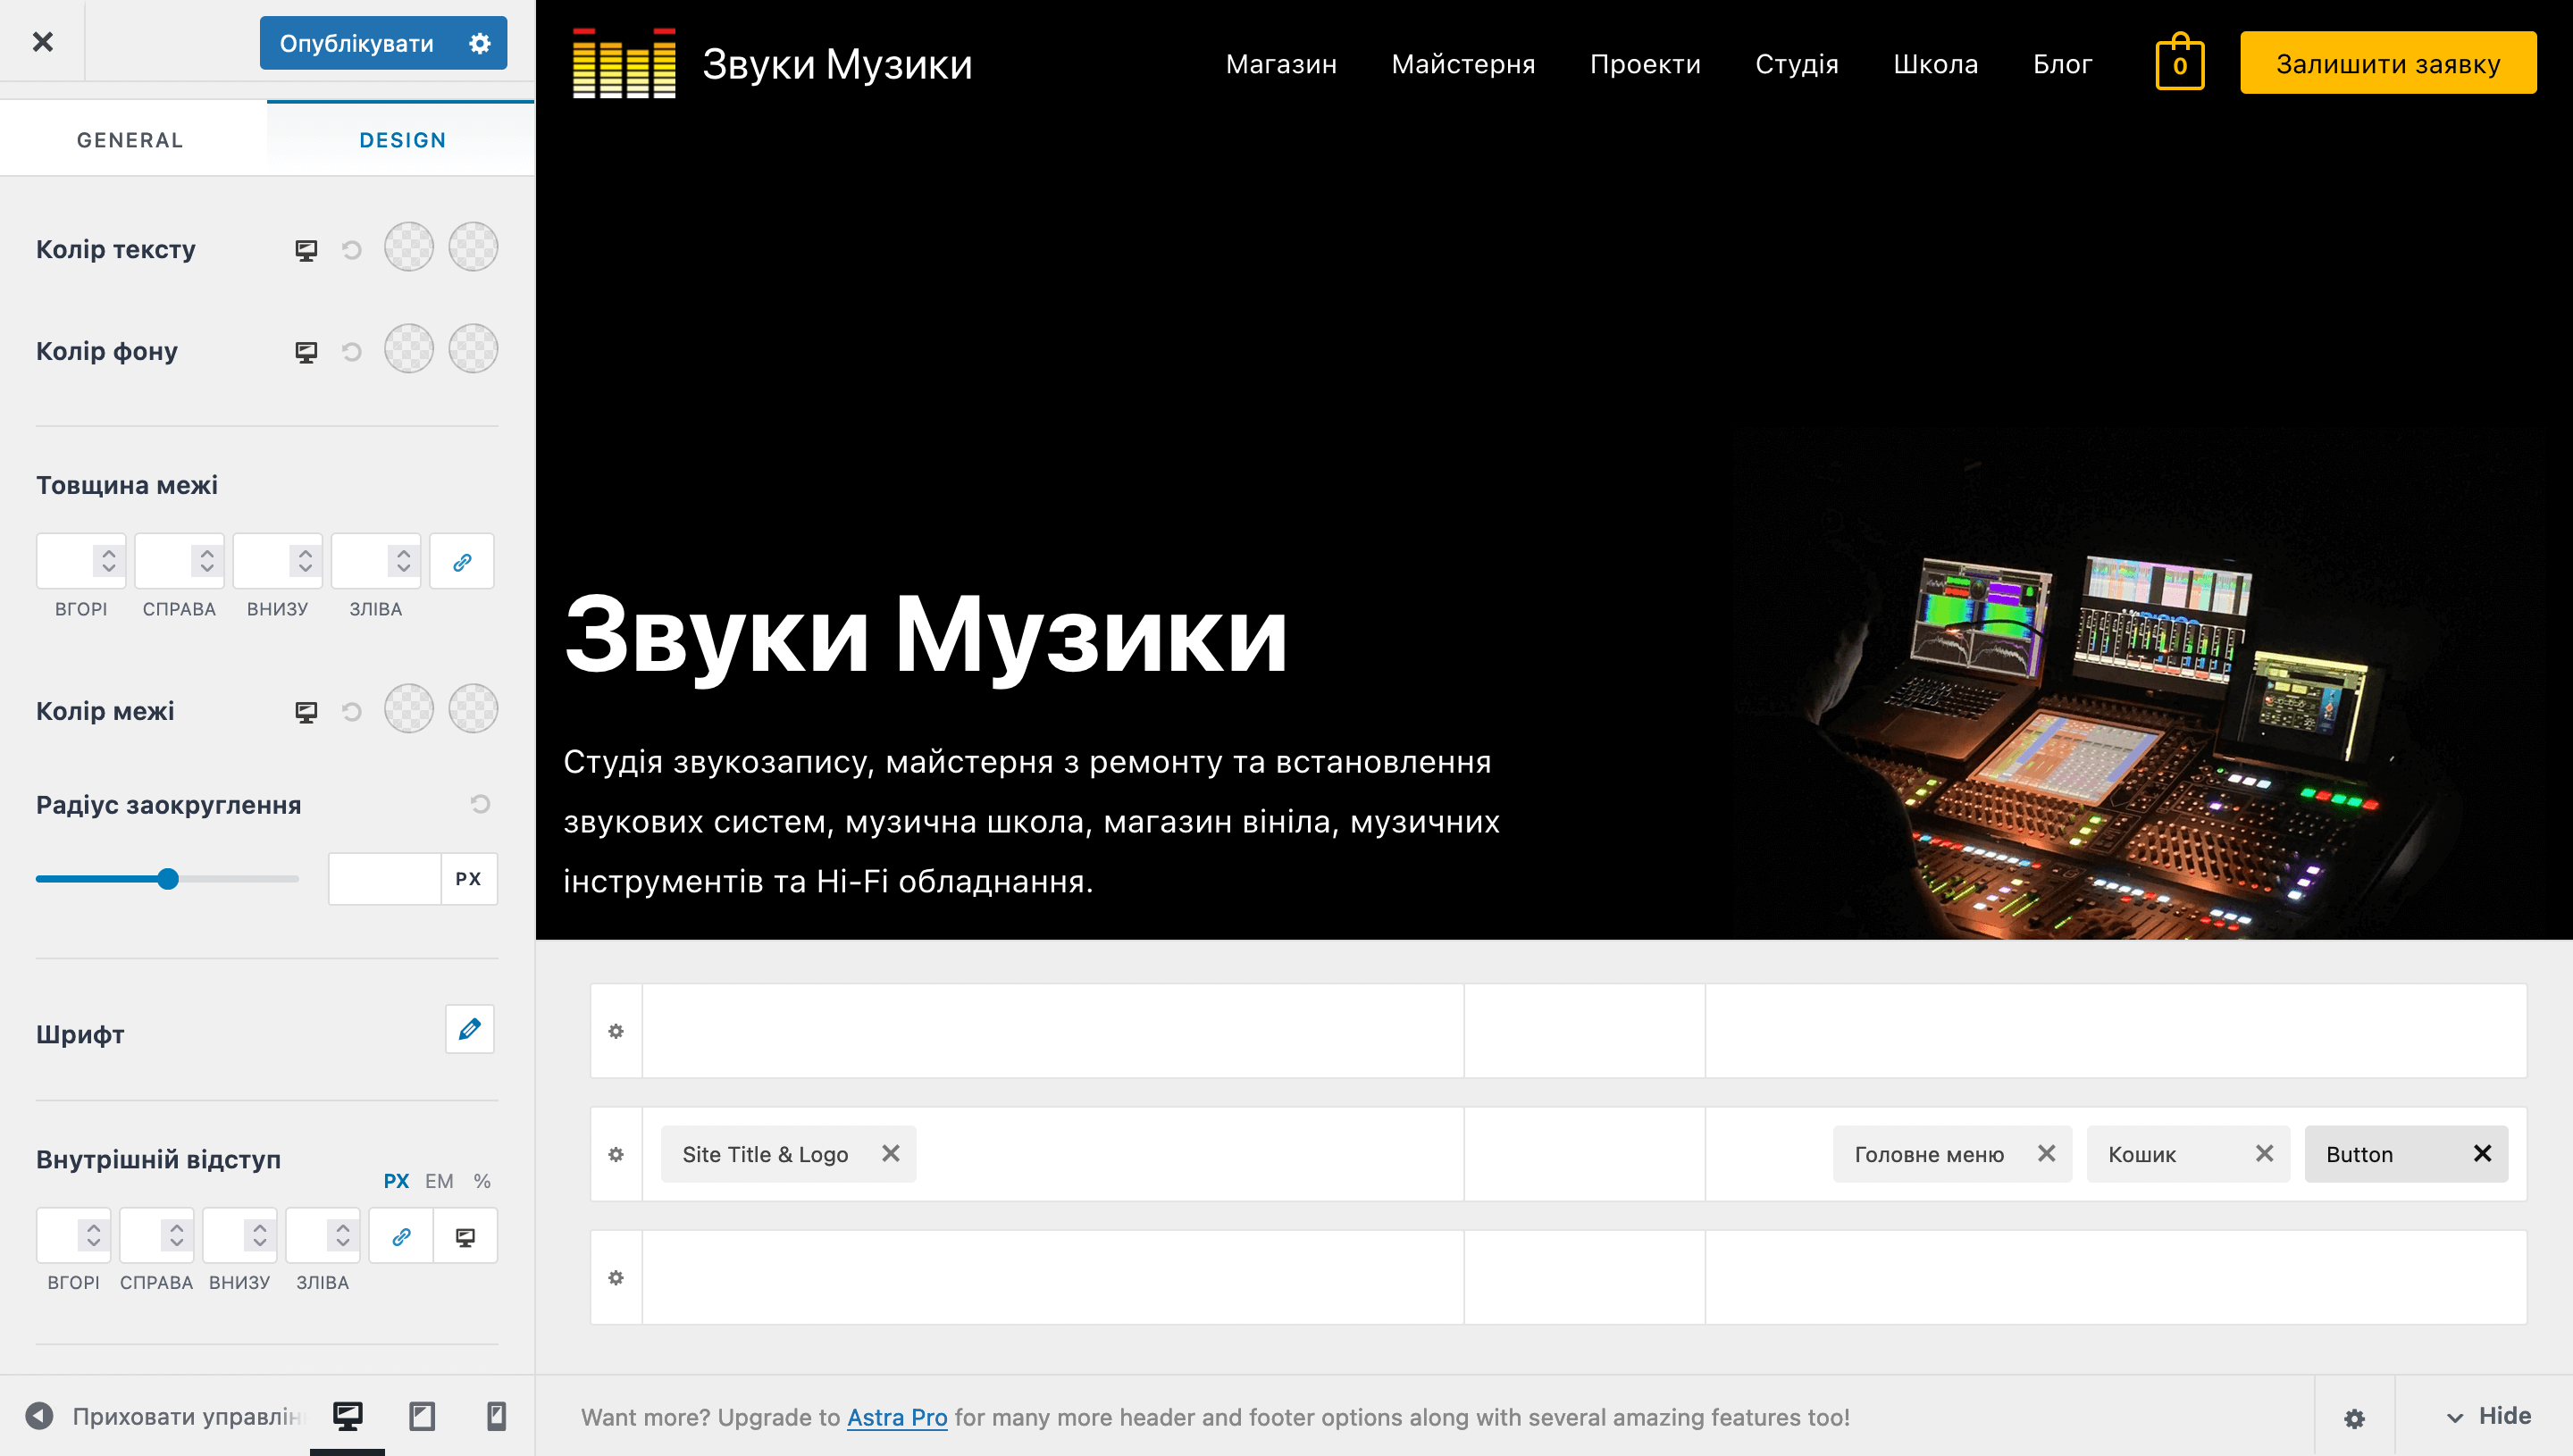
Task: Toggle link values icon for Товщина межі
Action: 461,562
